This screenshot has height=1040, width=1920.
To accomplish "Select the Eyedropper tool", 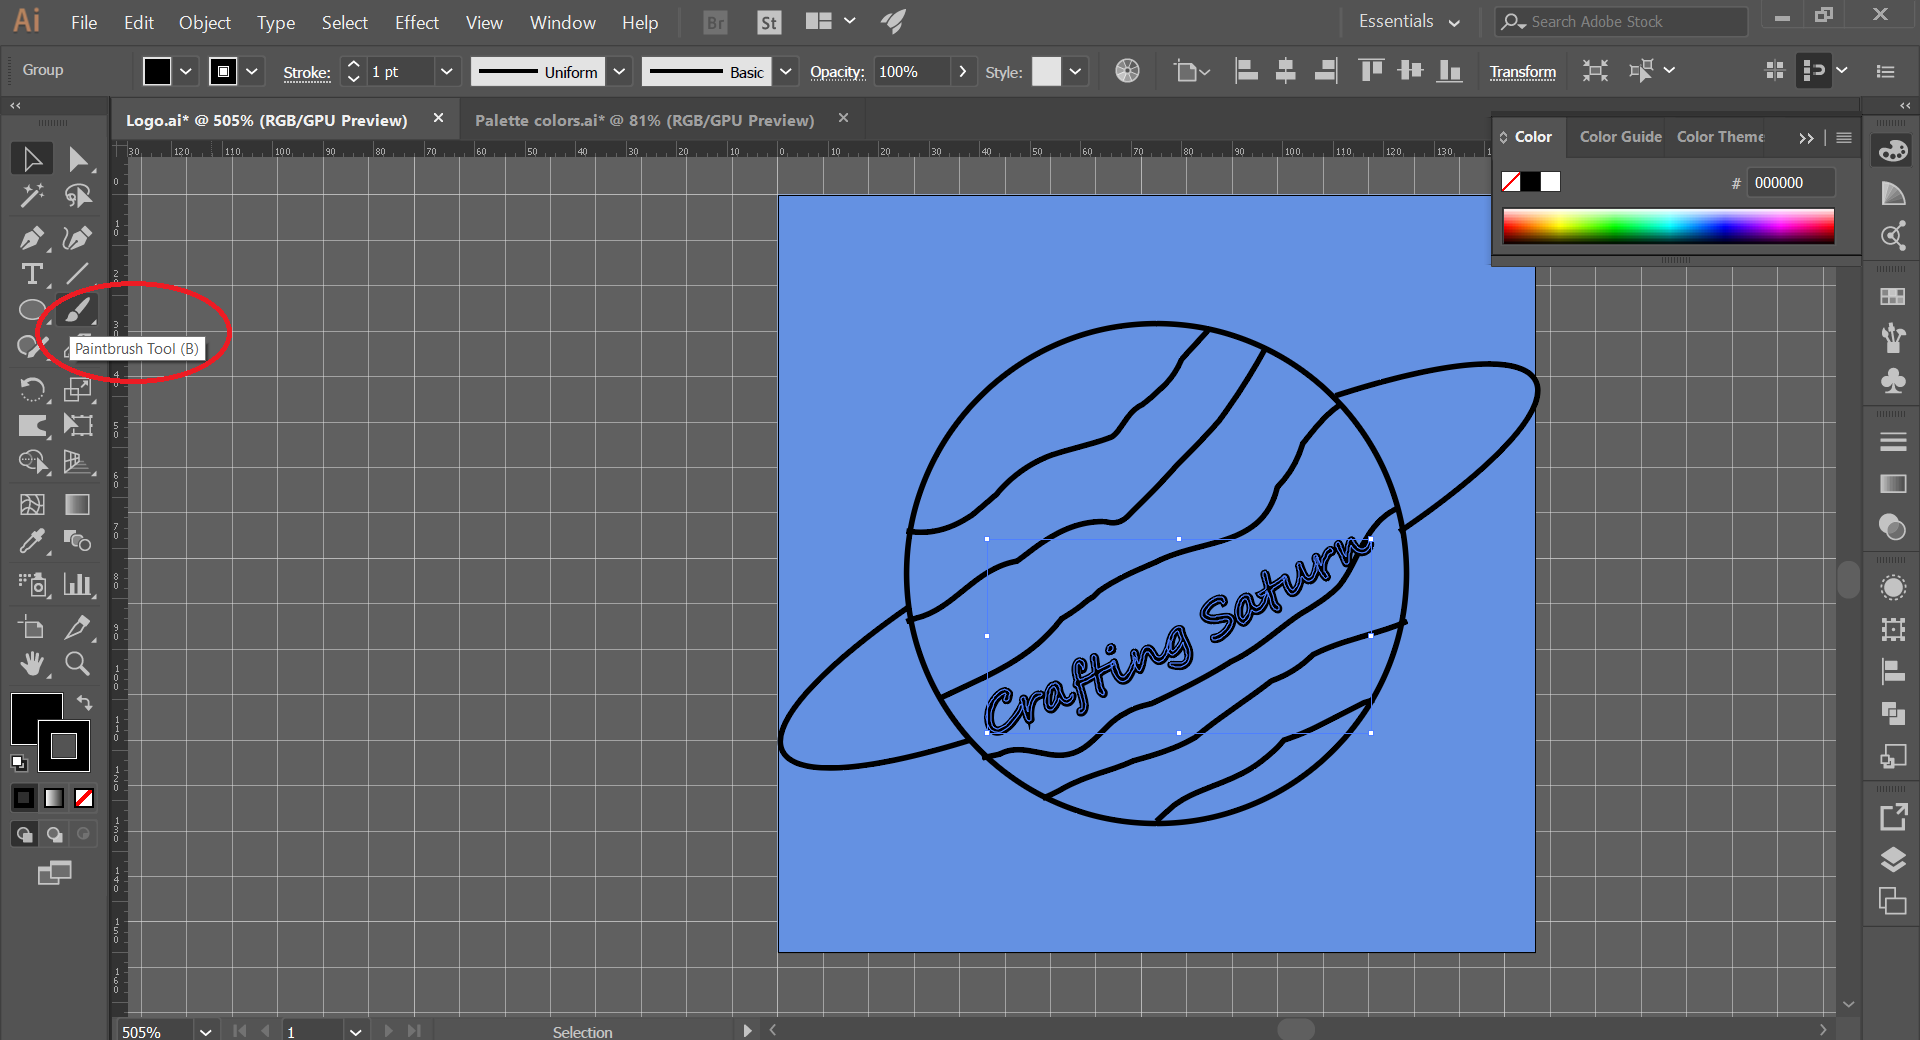I will coord(32,541).
